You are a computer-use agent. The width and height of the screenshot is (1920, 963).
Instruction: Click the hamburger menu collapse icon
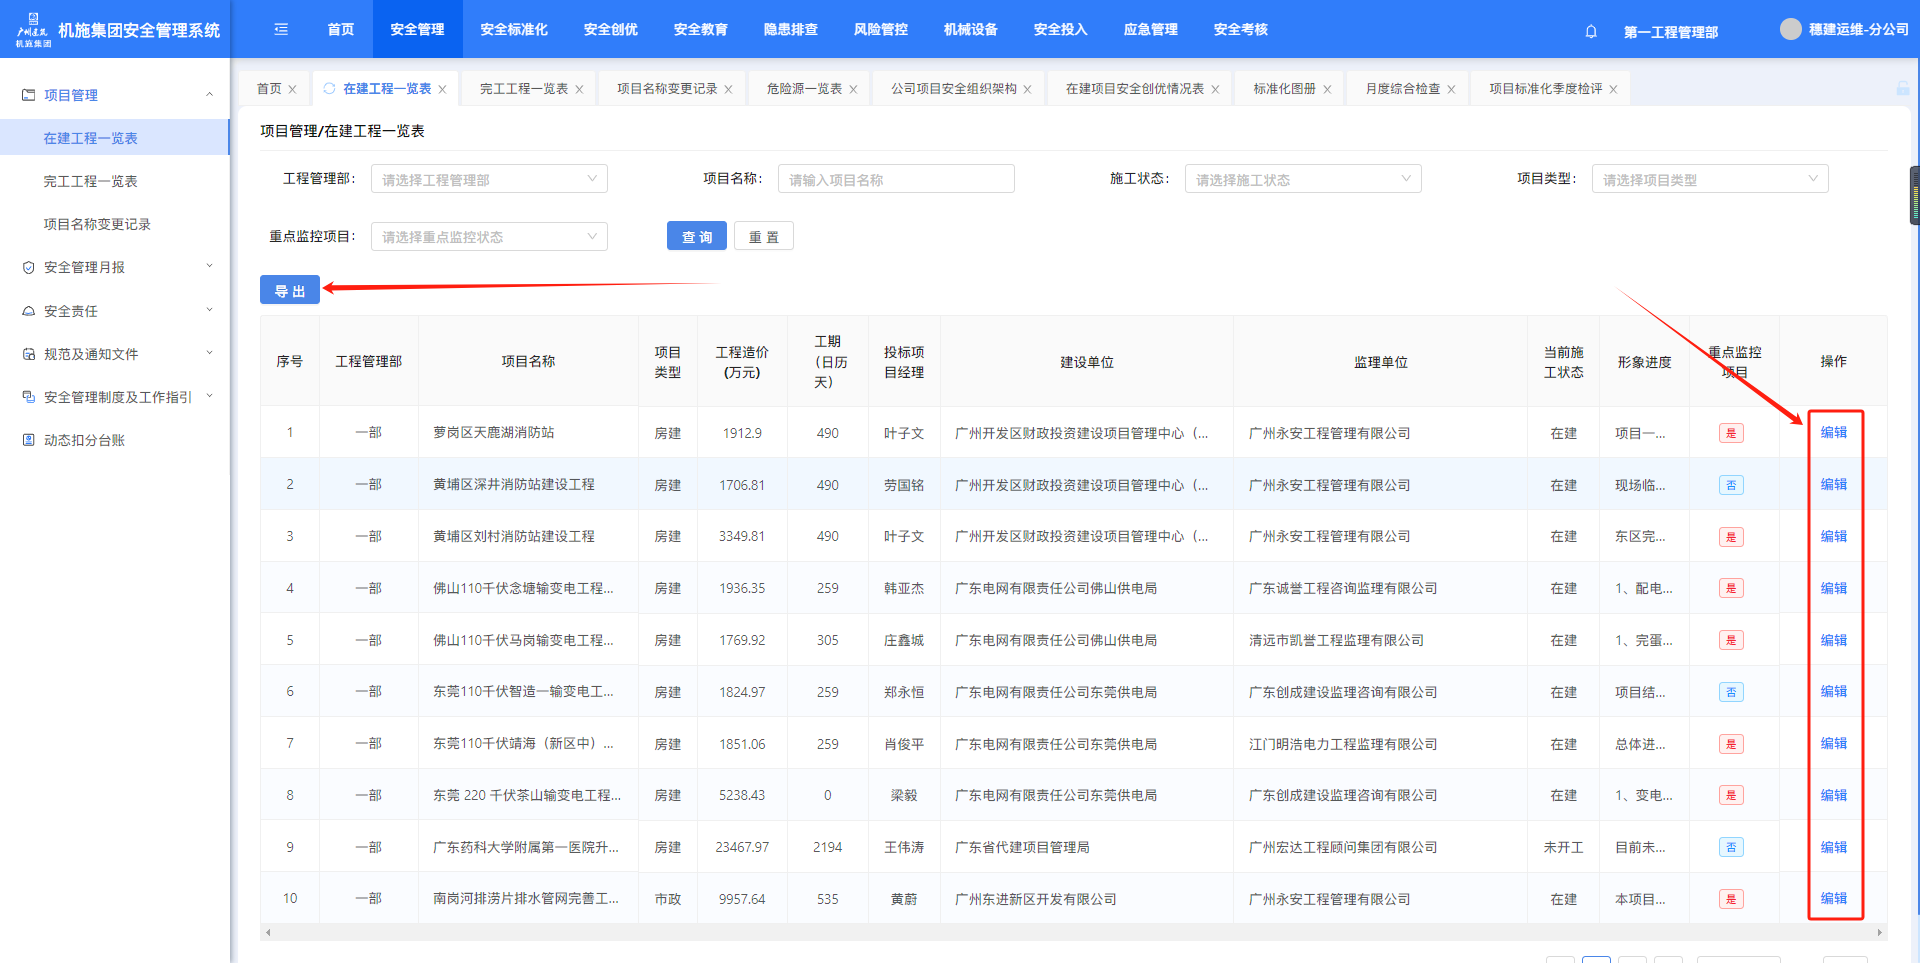point(281,29)
